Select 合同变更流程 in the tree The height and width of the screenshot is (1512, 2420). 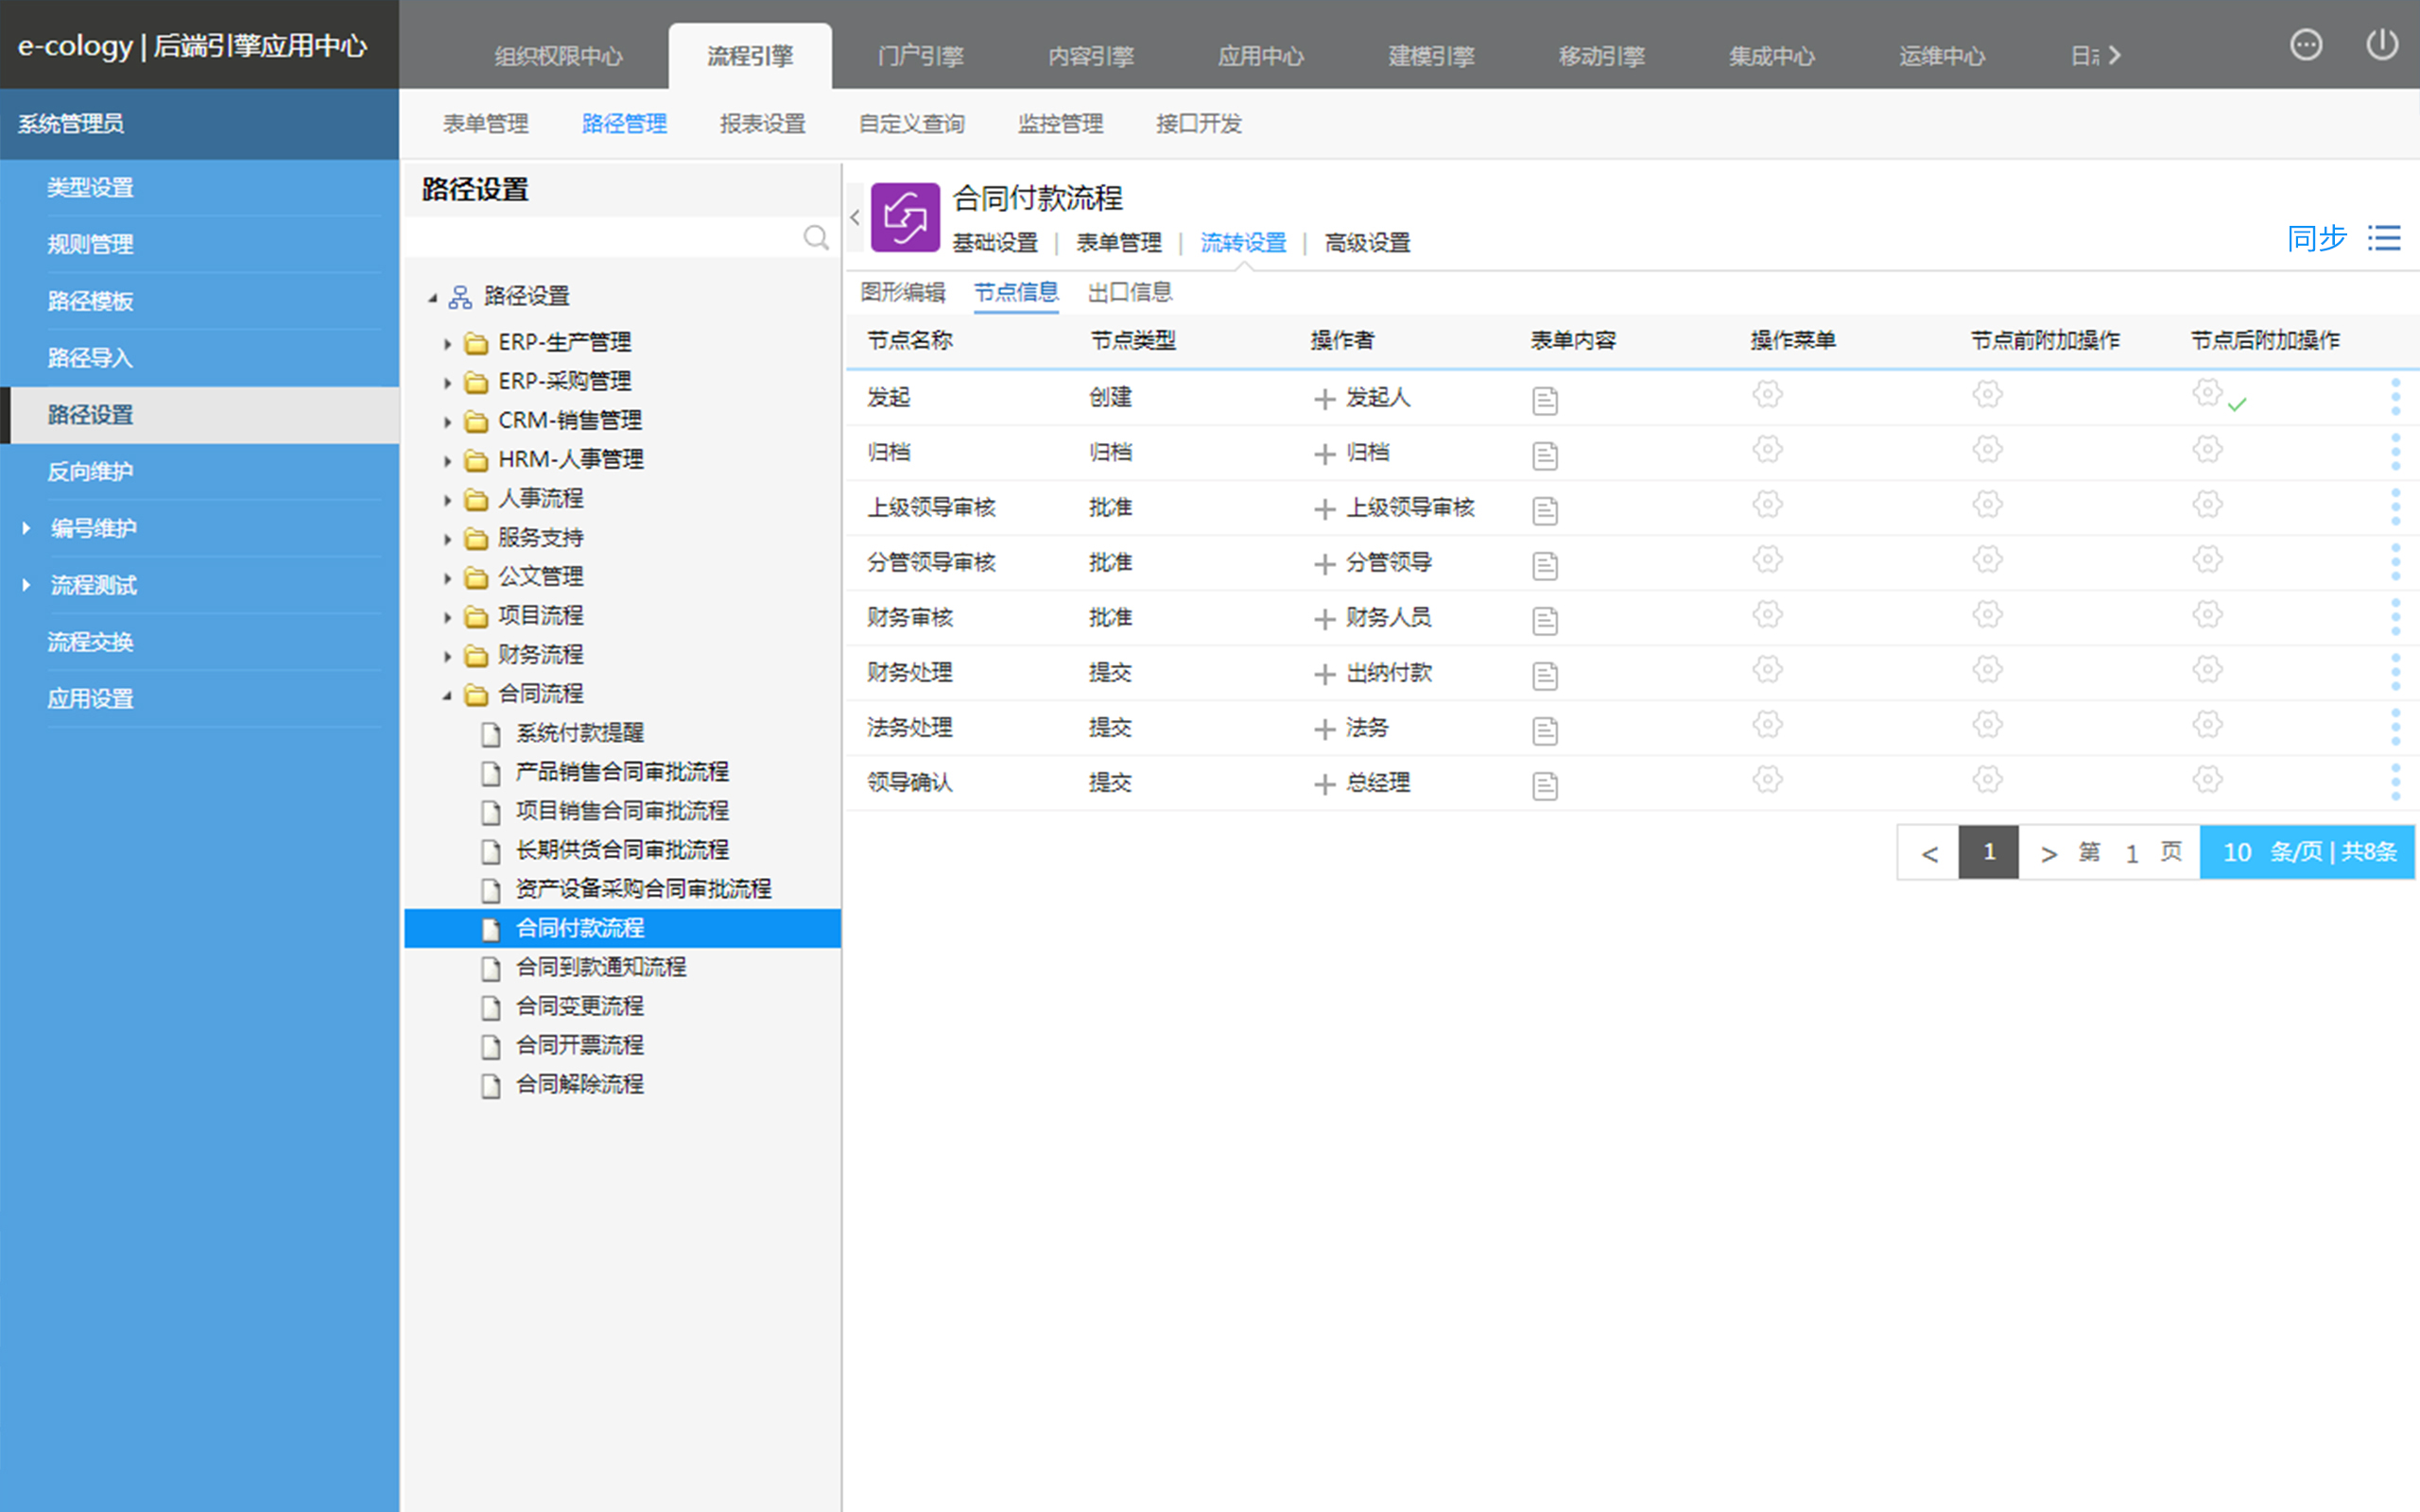pyautogui.click(x=579, y=1006)
